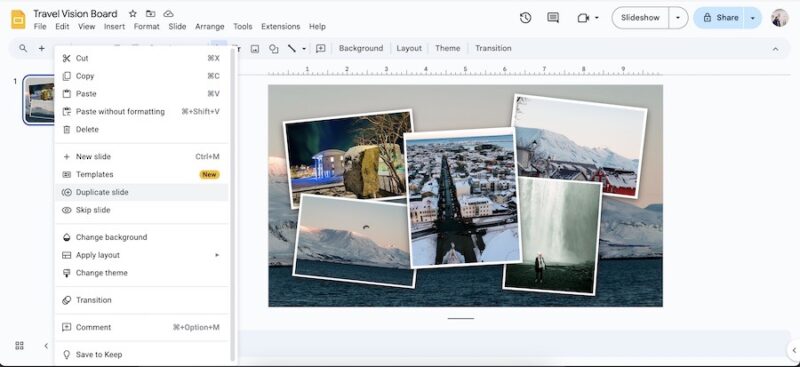Choose Cut from the context menu
The width and height of the screenshot is (800, 367).
click(141, 58)
